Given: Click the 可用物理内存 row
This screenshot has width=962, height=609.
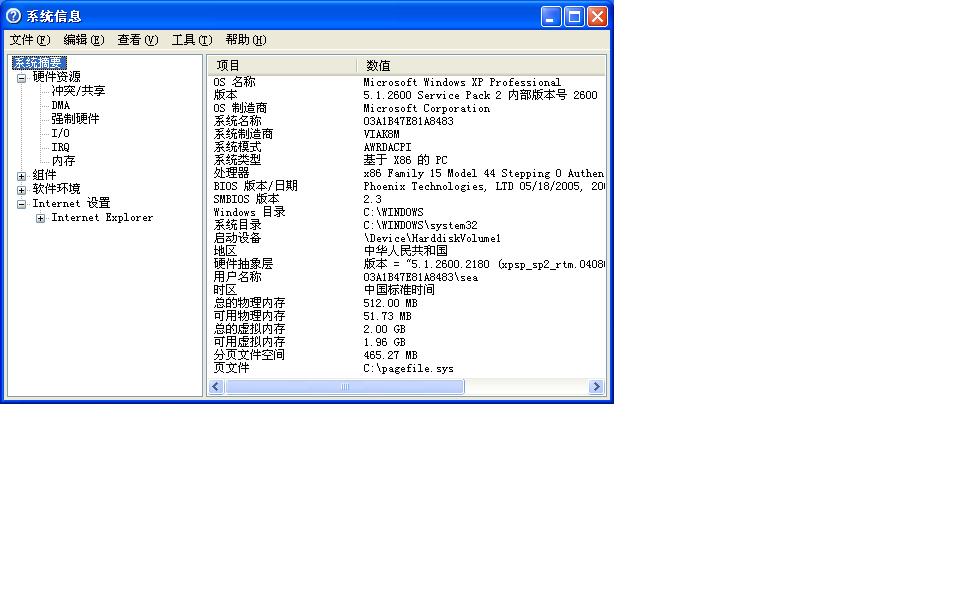Looking at the screenshot, I should tap(407, 316).
